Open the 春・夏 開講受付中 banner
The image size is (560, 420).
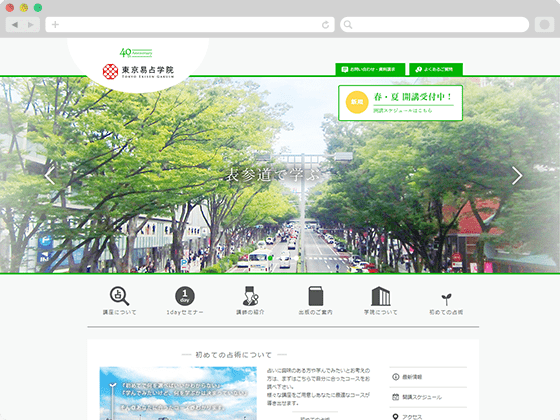[400, 103]
